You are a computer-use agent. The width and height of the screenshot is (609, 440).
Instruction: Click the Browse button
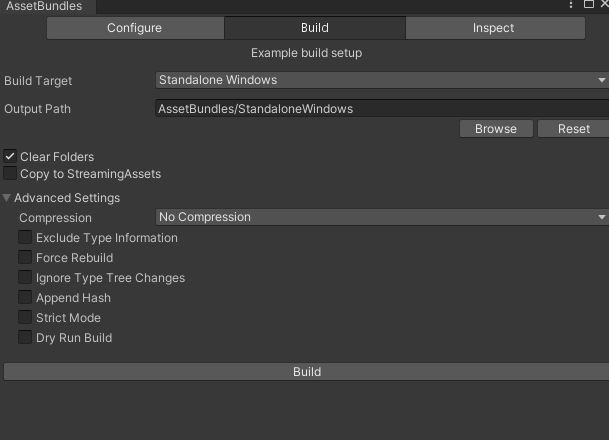point(495,129)
